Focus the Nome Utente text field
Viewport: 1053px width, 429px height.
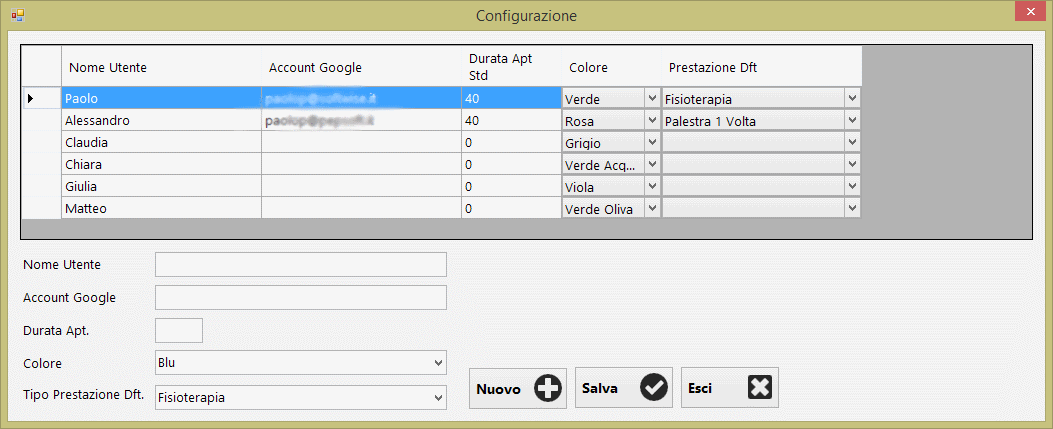tap(300, 264)
